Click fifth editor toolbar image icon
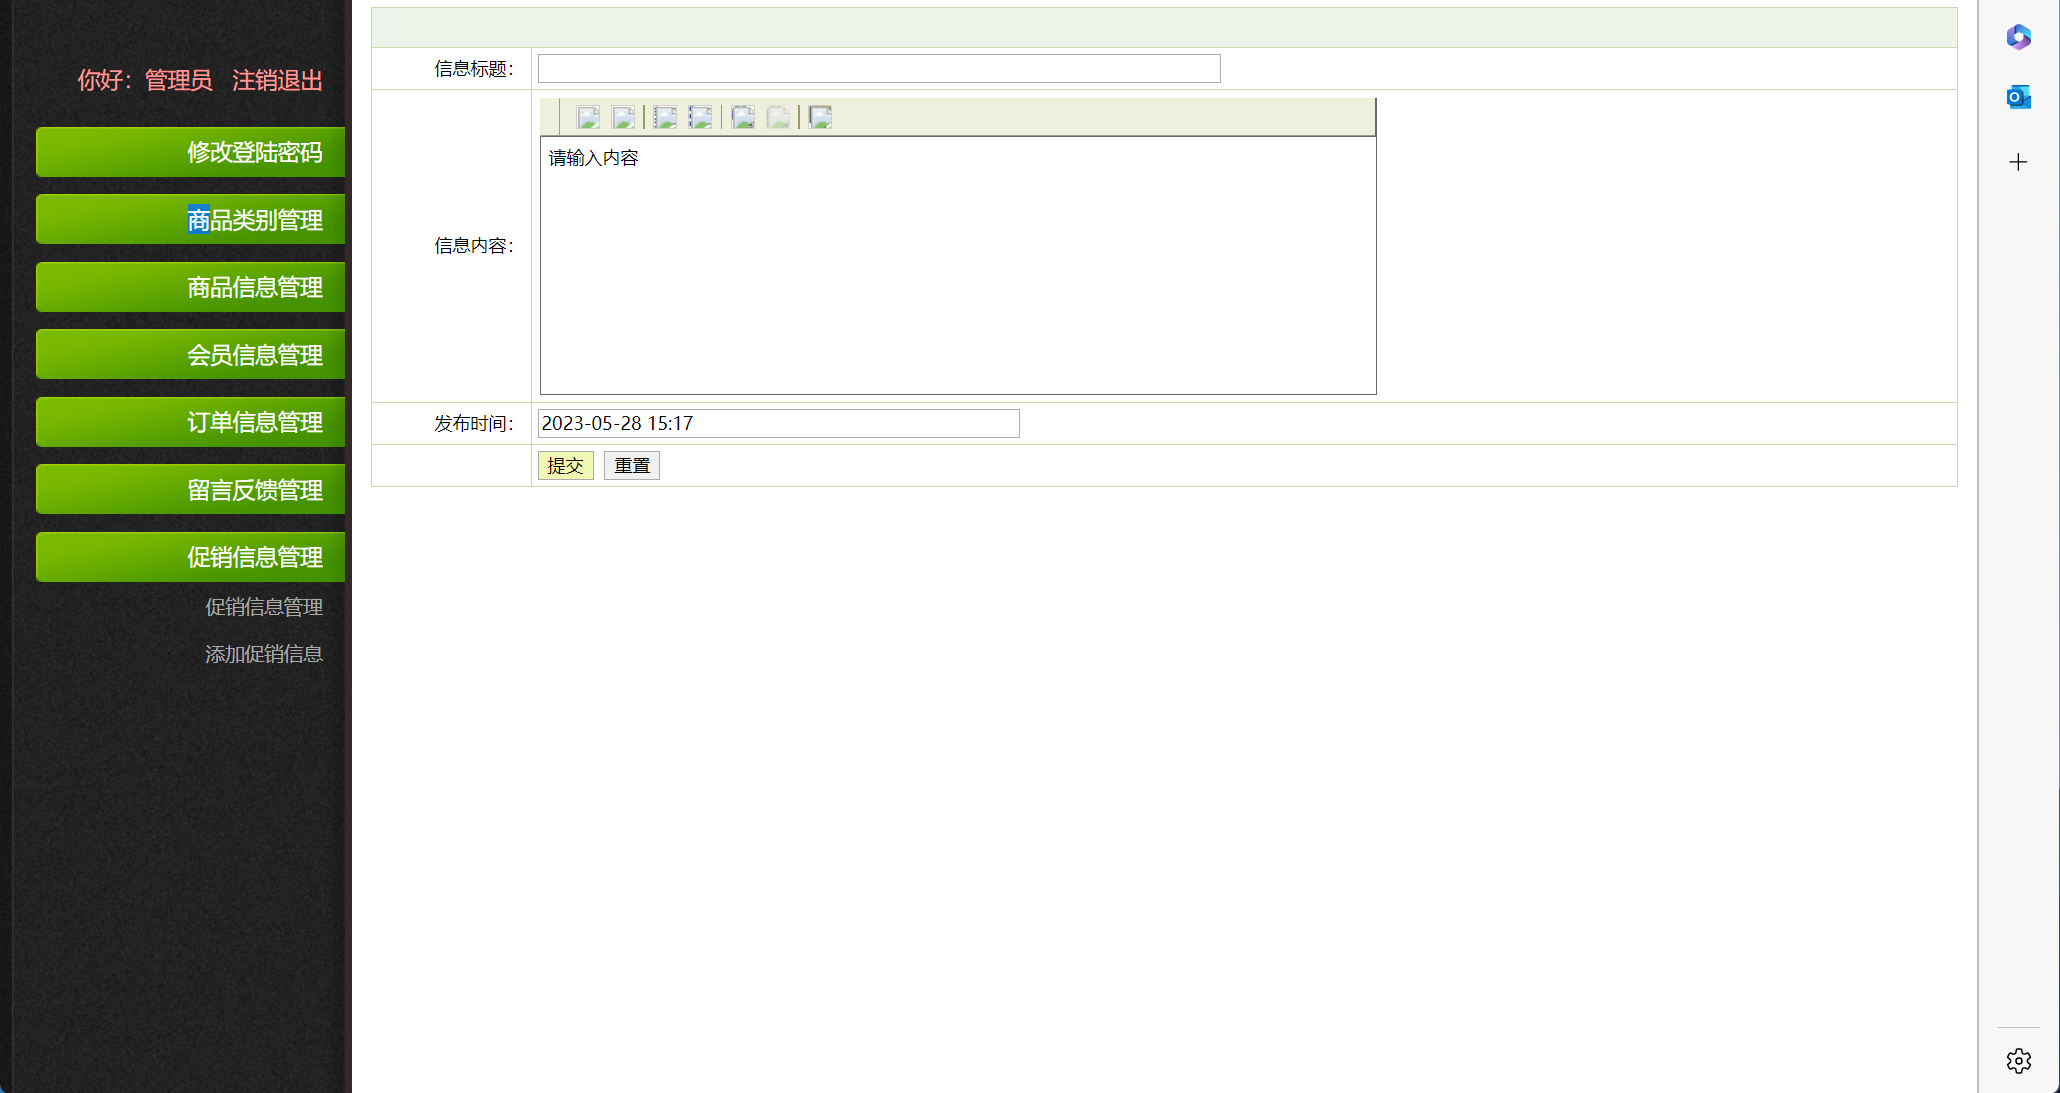2060x1093 pixels. pos(742,117)
